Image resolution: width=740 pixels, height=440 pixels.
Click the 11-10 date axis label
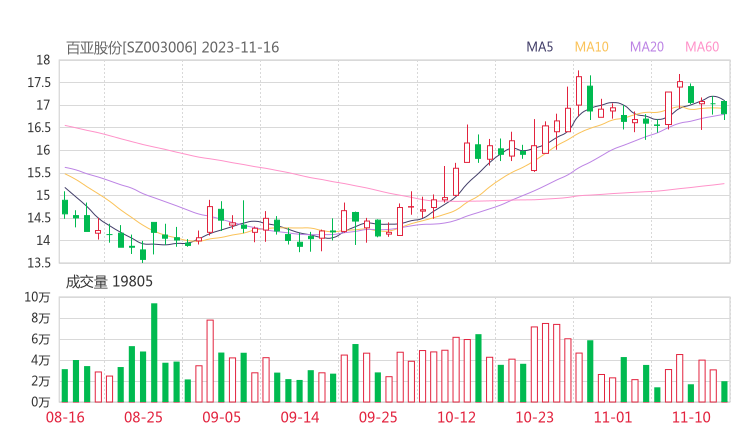click(x=691, y=417)
